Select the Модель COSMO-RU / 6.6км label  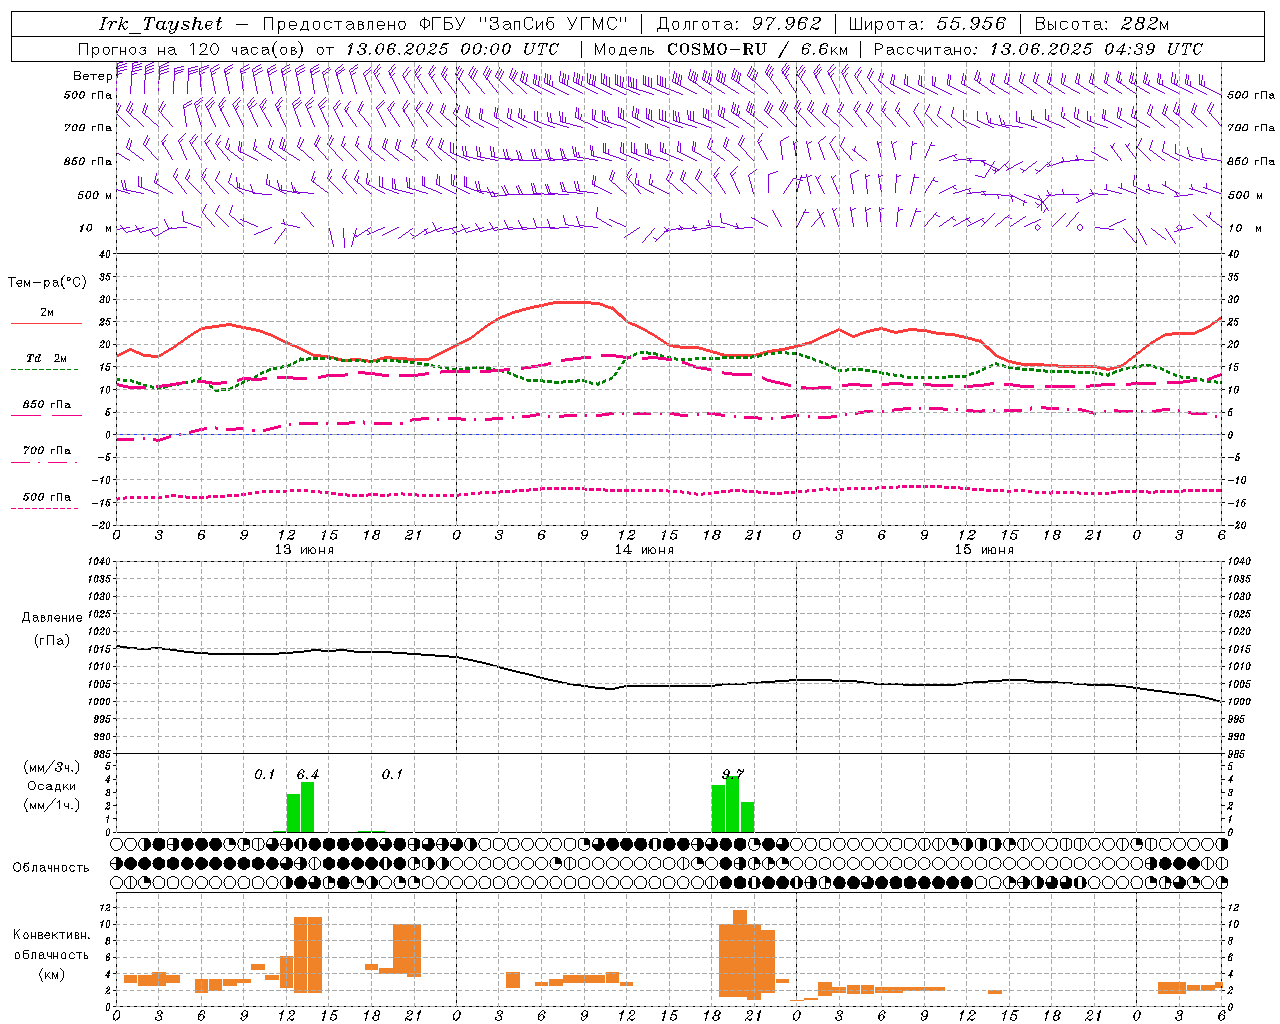pos(720,49)
